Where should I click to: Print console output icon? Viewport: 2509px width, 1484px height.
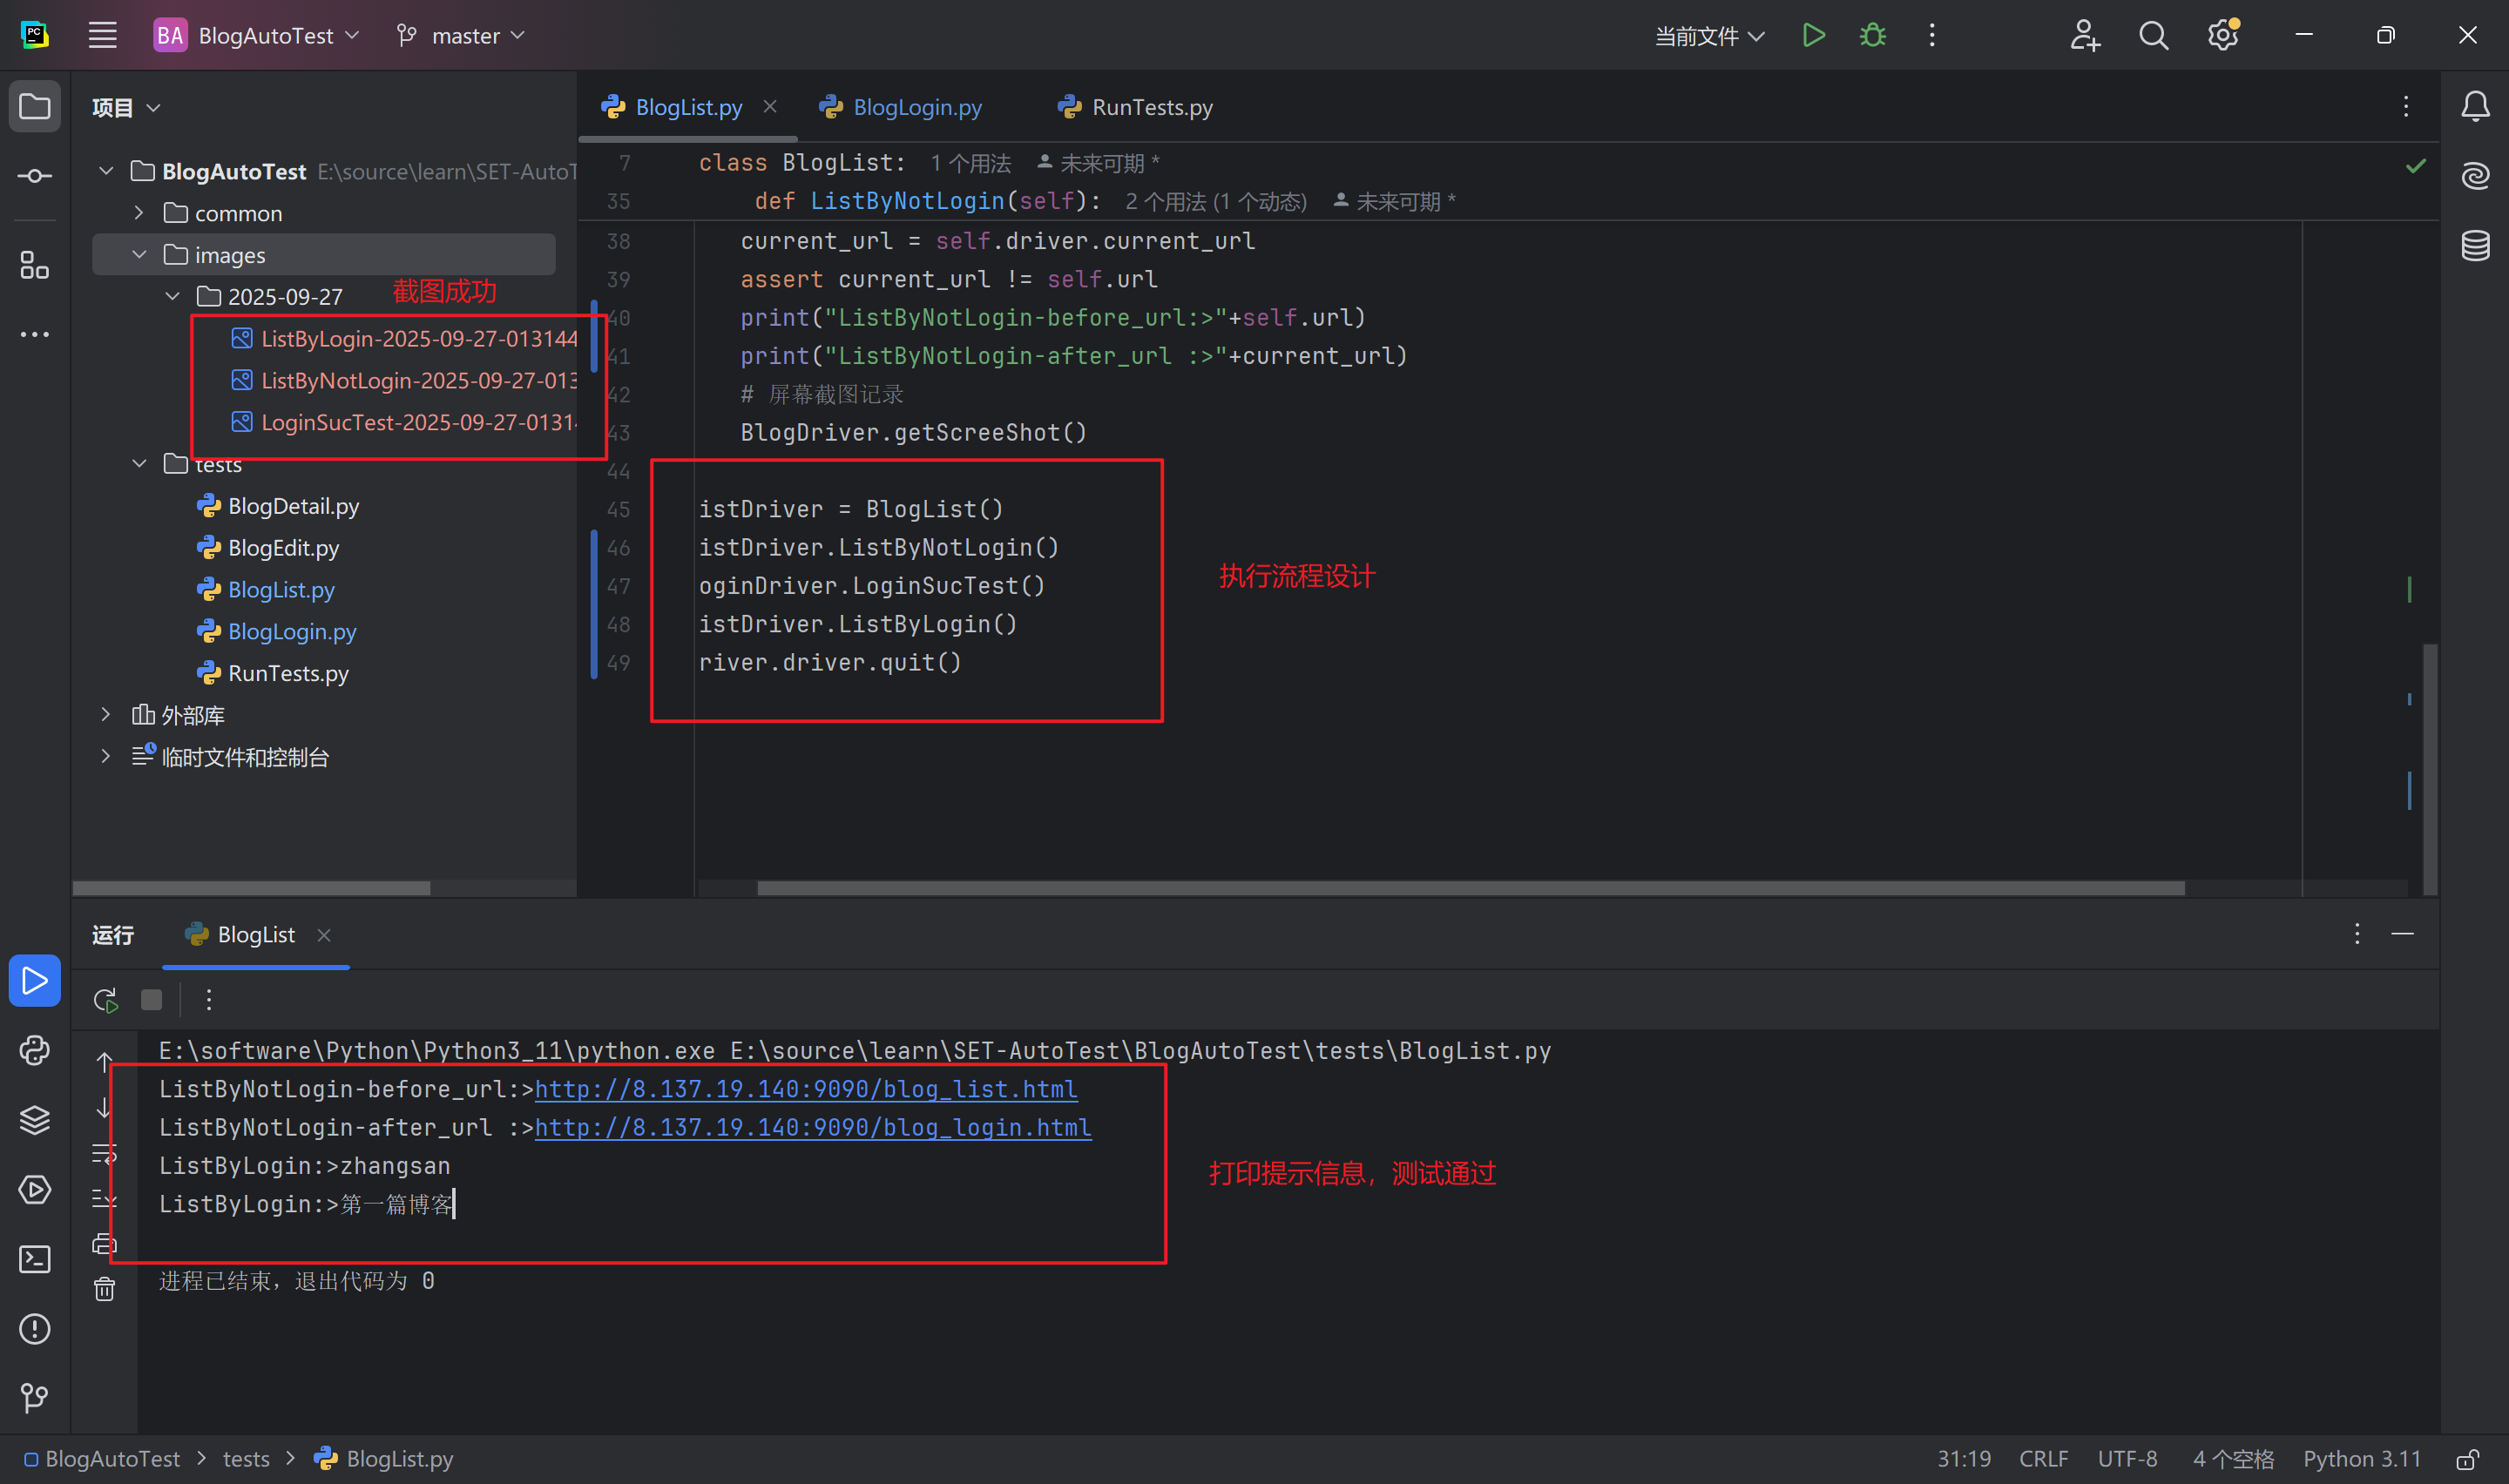[x=104, y=1243]
